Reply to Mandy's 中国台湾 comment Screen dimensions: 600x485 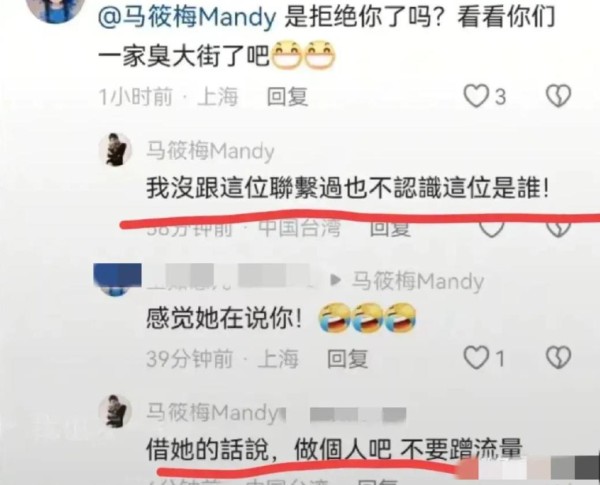click(x=390, y=229)
